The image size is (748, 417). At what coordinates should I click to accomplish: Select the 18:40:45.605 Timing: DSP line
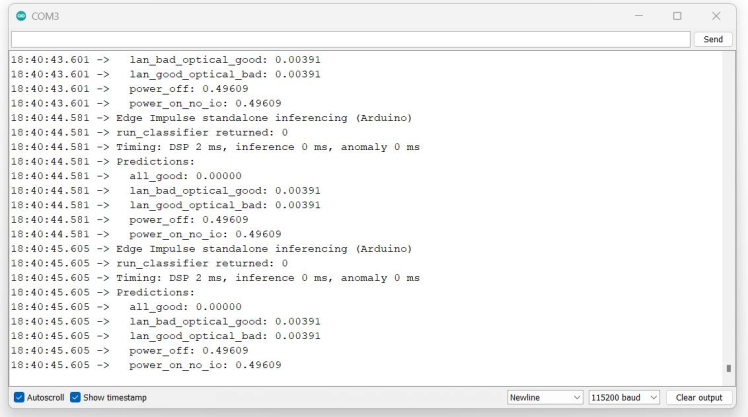[x=215, y=278]
